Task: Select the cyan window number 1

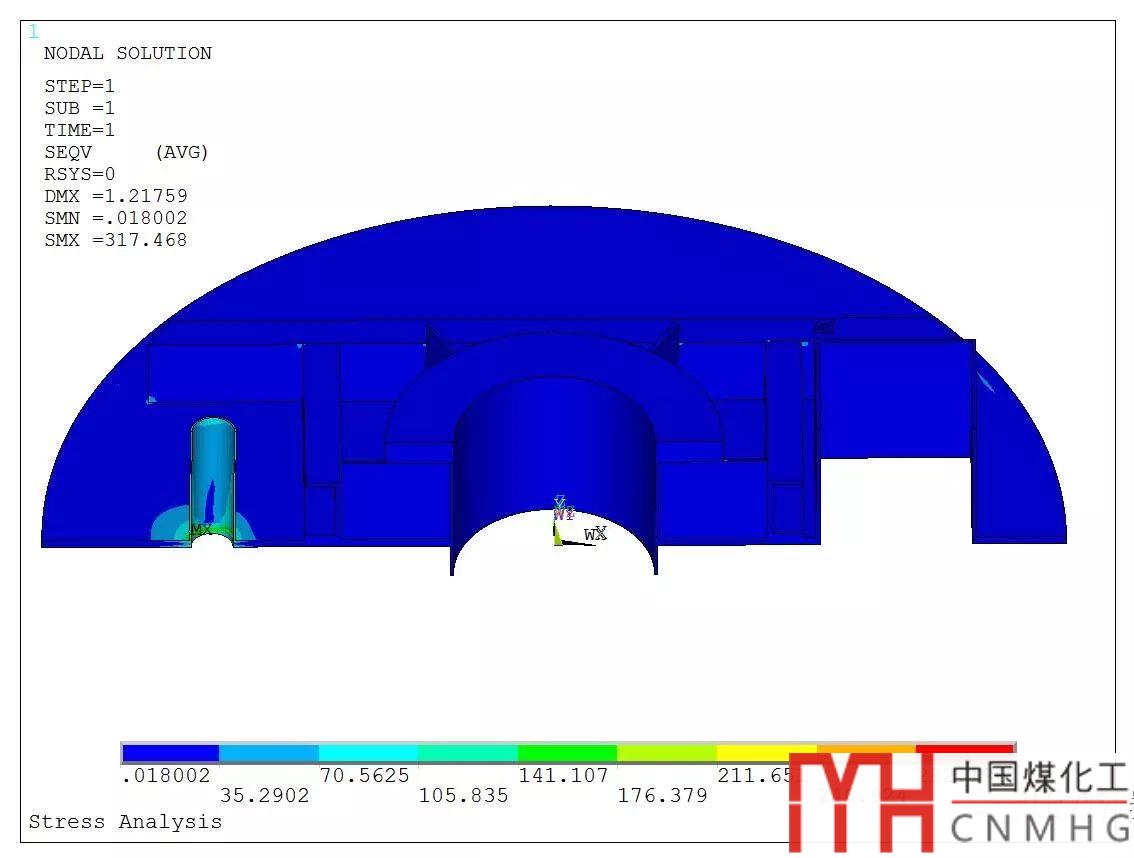Action: coord(33,32)
